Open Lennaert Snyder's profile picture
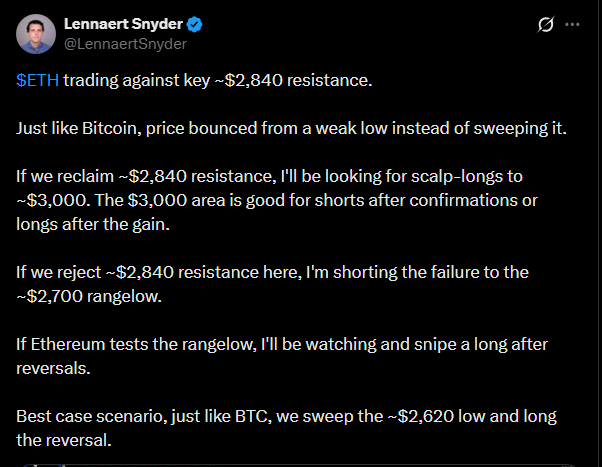 (35, 33)
